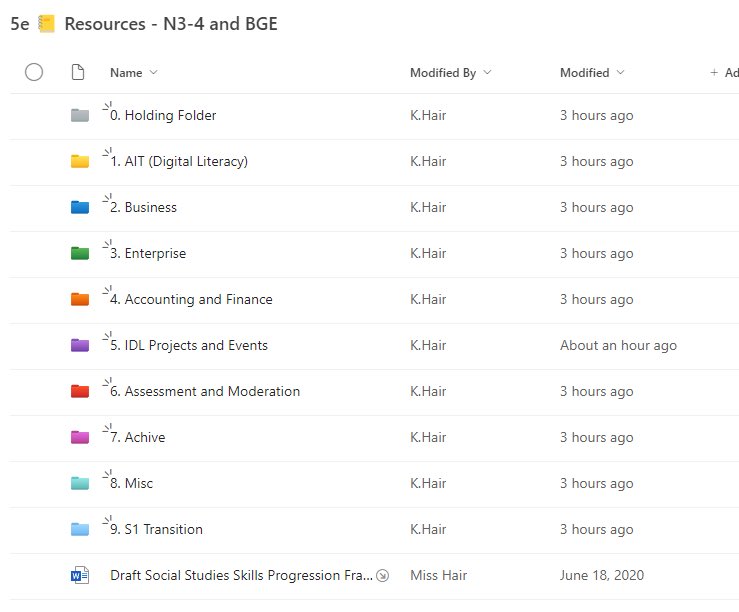Image resolution: width=739 pixels, height=612 pixels.
Task: Click the grey Holding Folder icon
Action: [80, 115]
